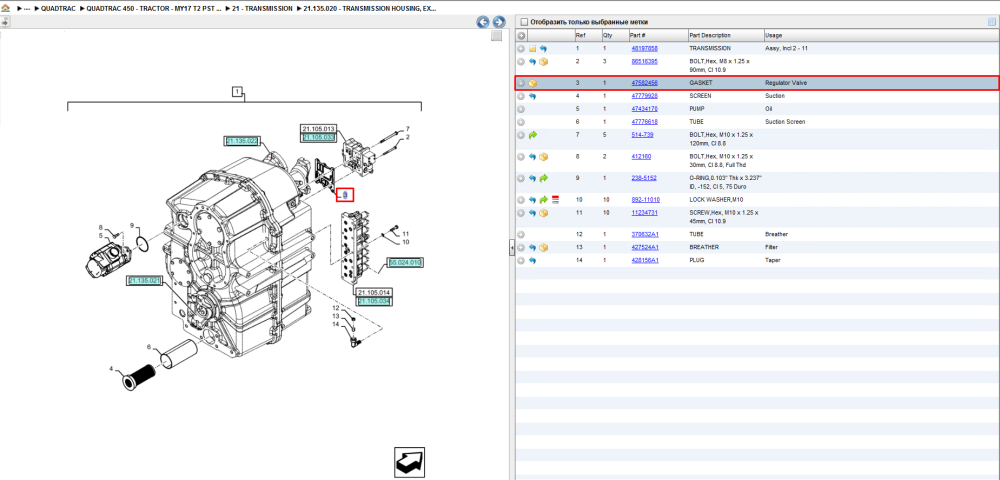
Task: Toggle the show only selected labels checkbox
Action: [524, 22]
